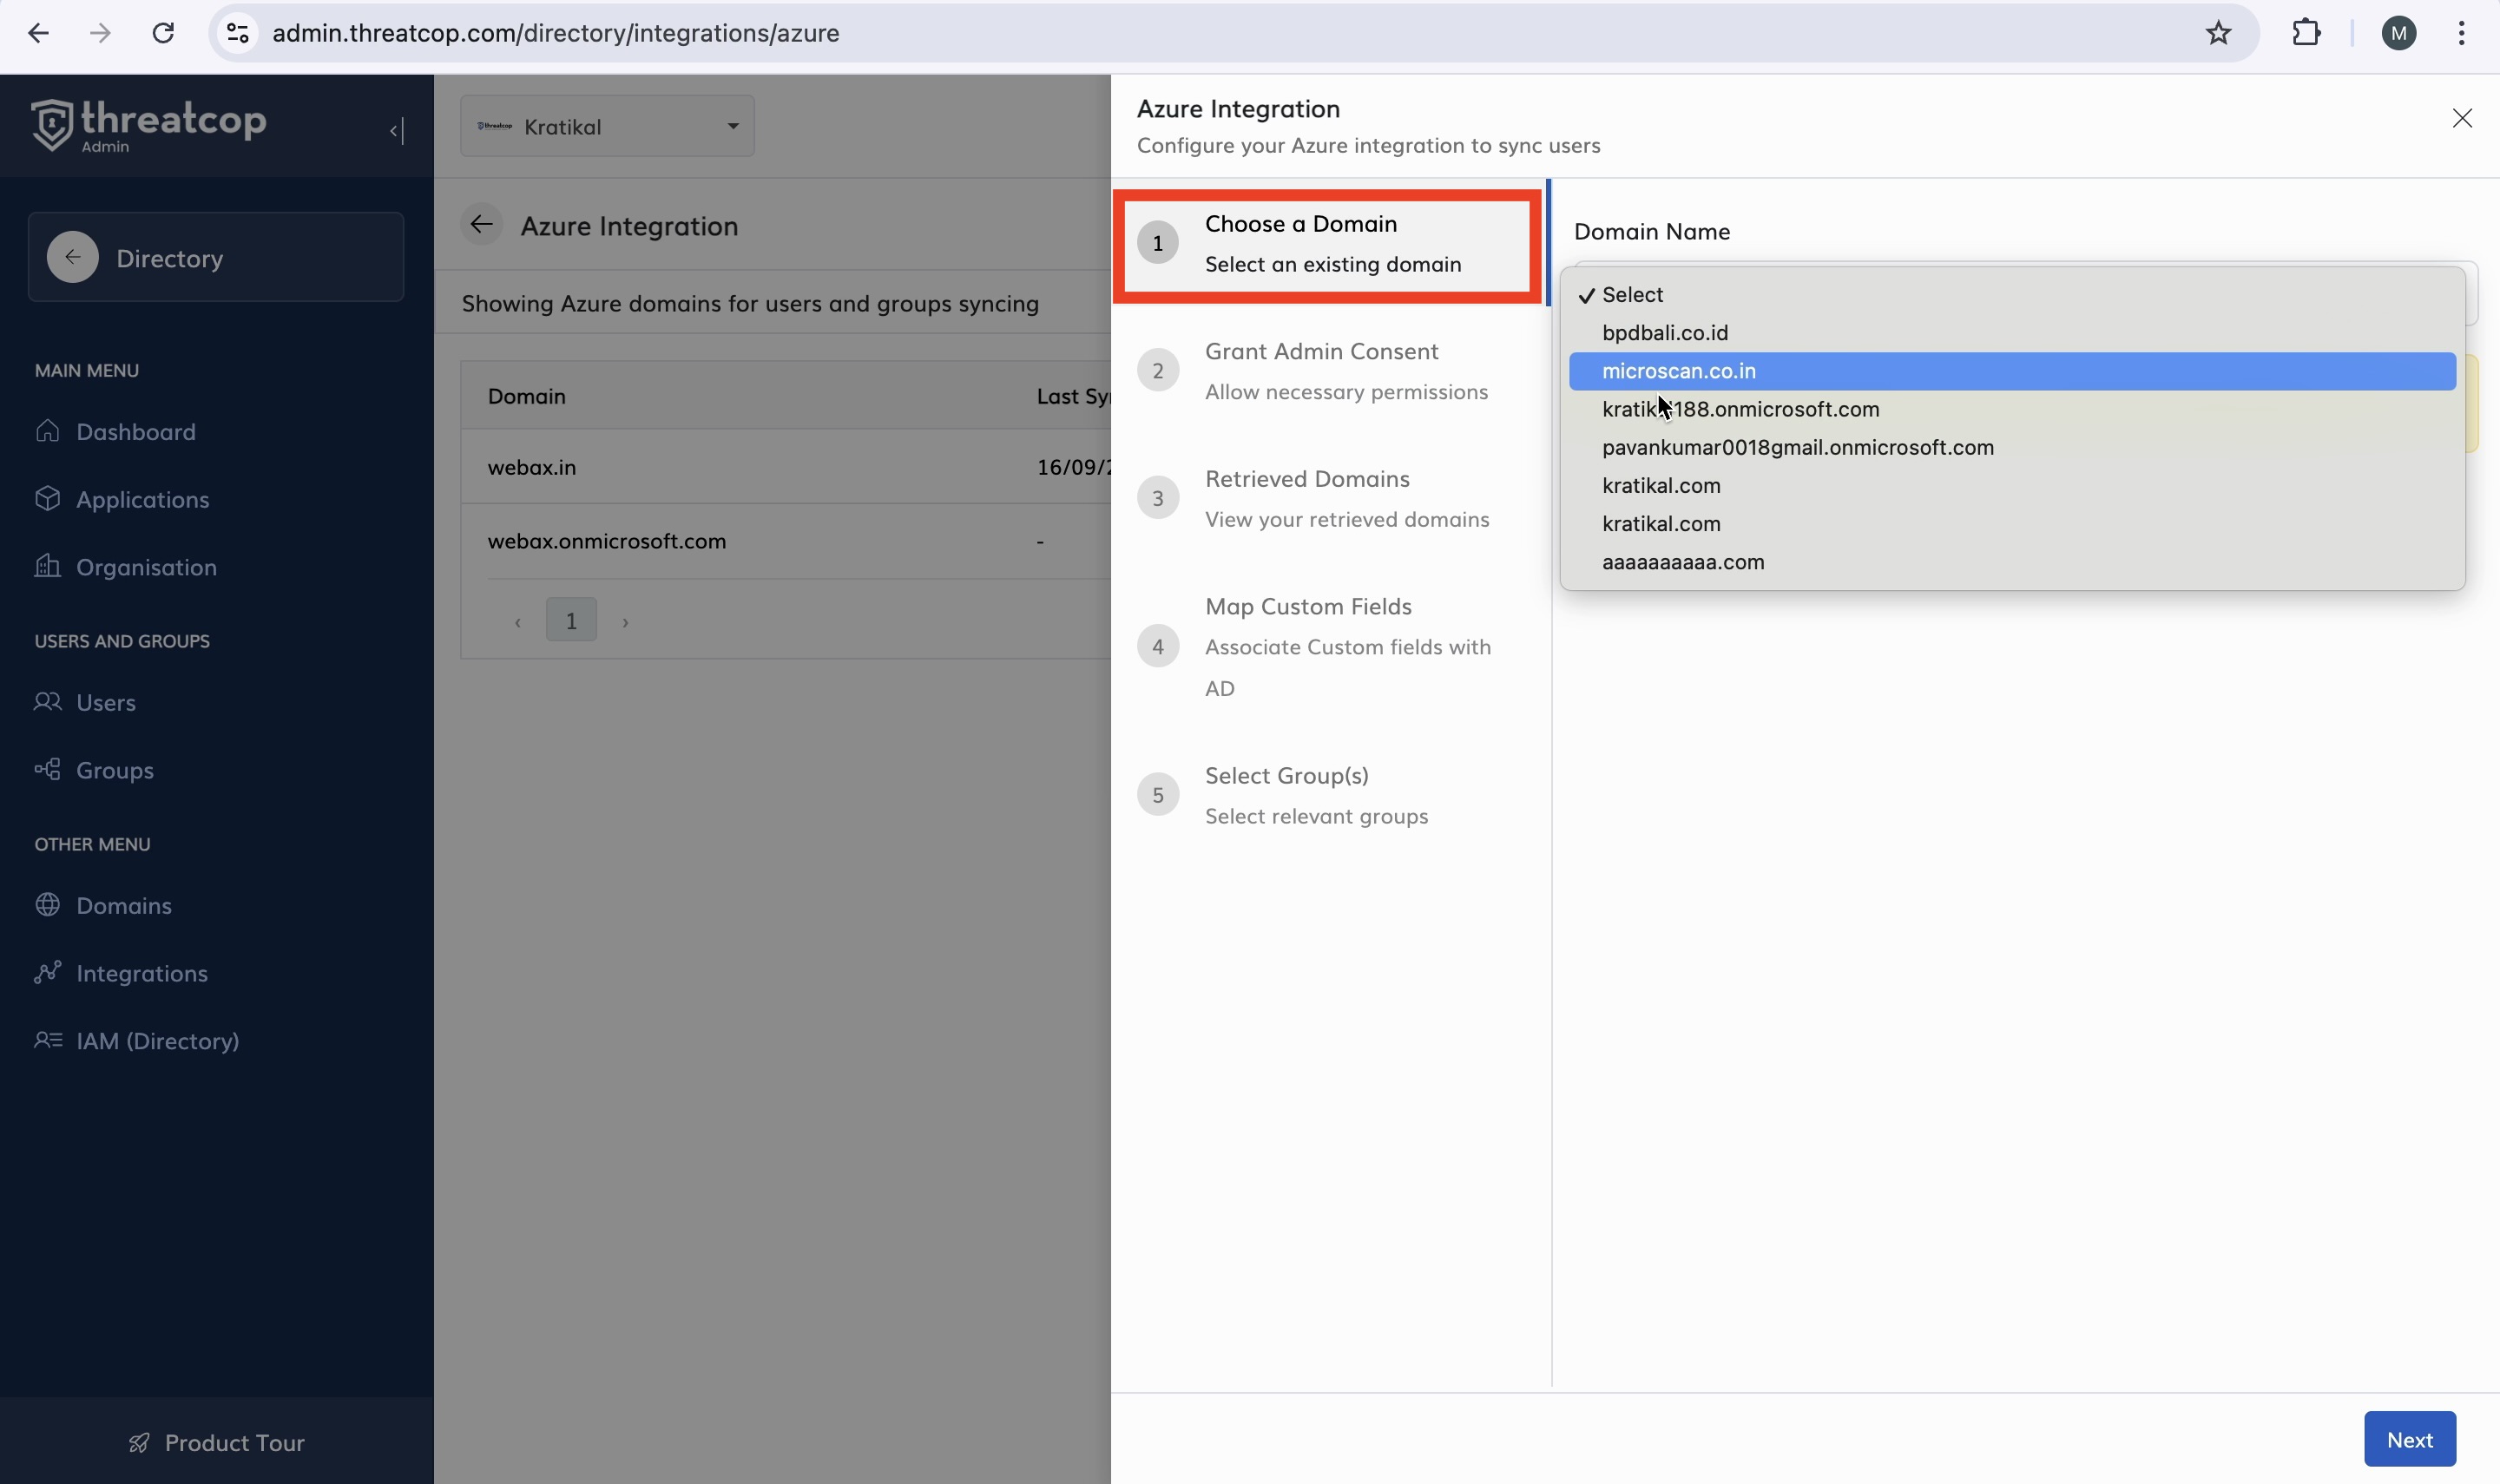Viewport: 2500px width, 1484px height.
Task: Open the Organisation menu item
Action: point(146,567)
